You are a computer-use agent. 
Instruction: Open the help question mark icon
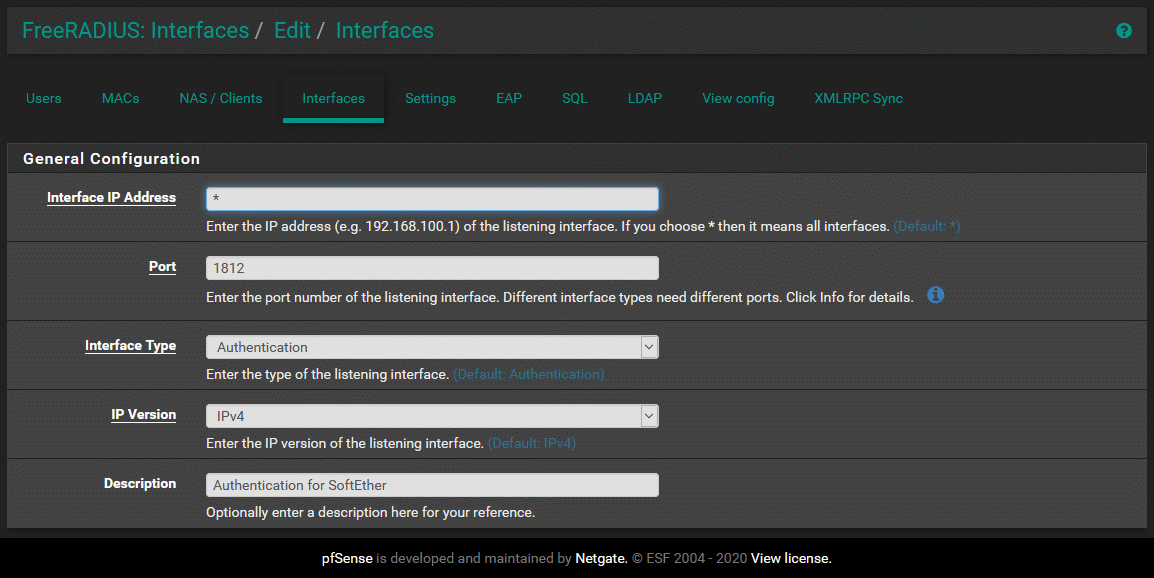[x=1123, y=30]
